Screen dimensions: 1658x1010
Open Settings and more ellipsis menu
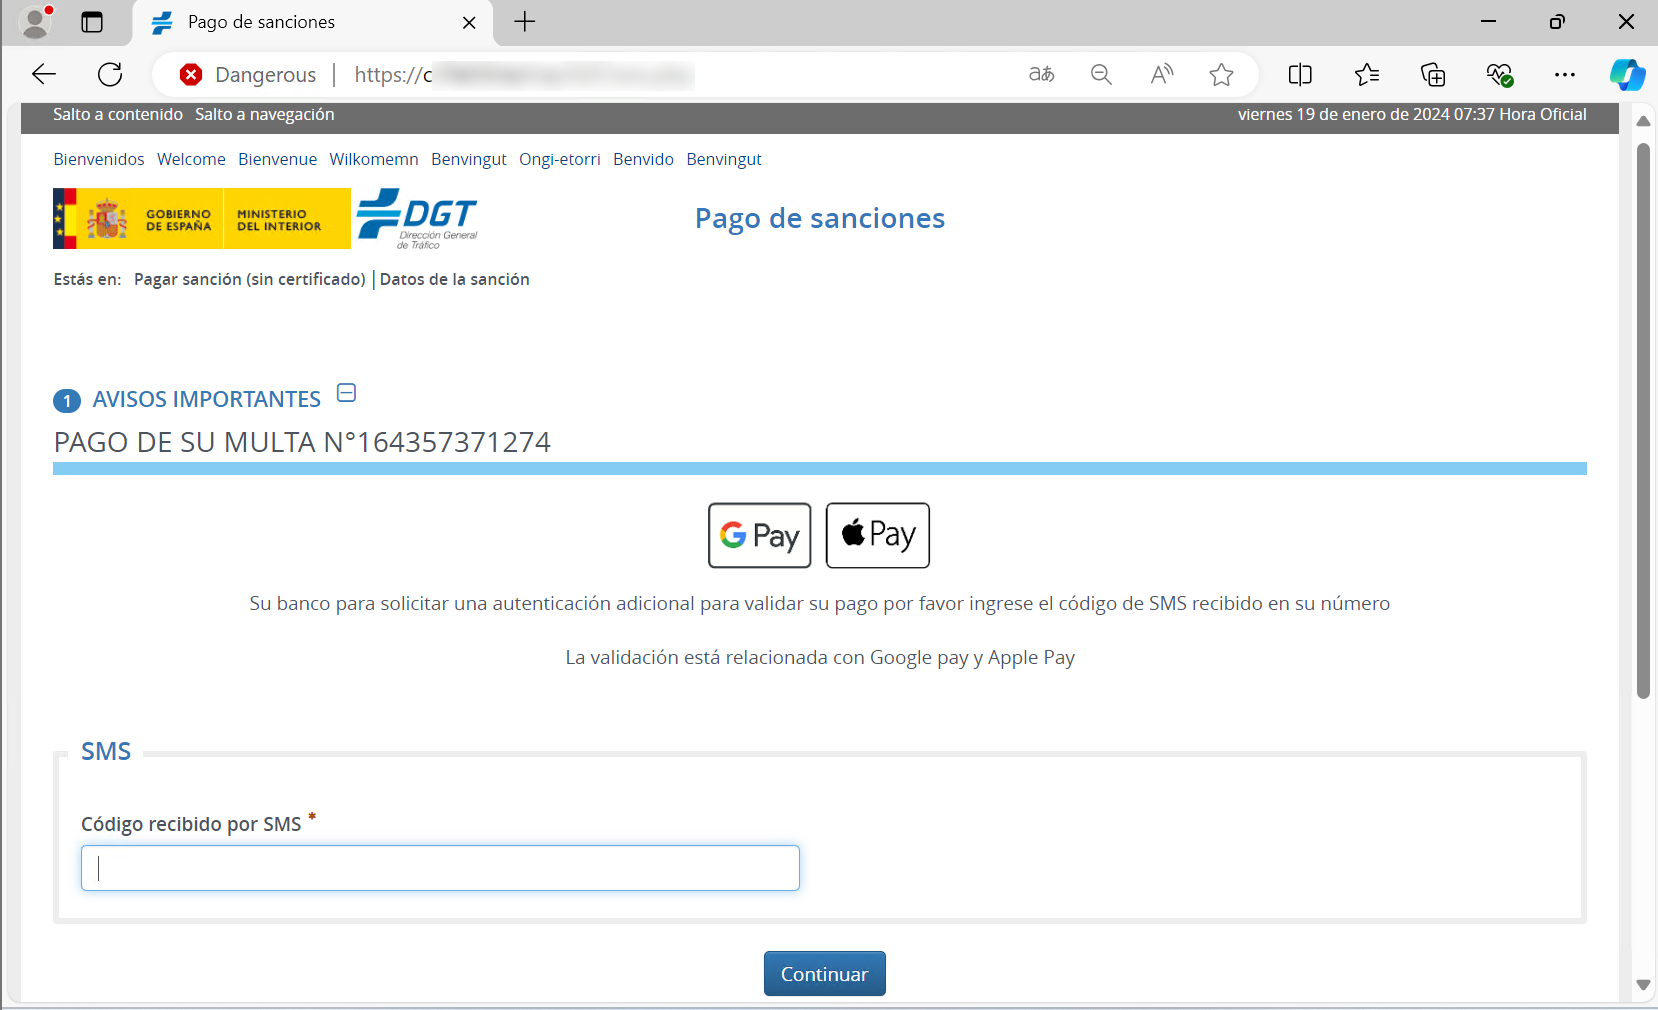tap(1565, 74)
